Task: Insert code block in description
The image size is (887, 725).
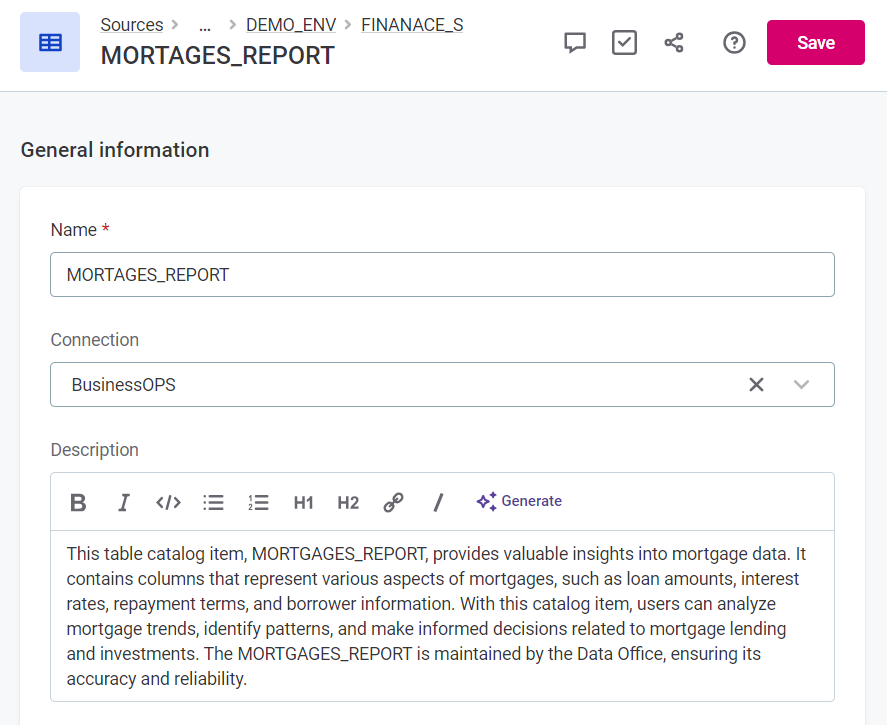Action: (x=168, y=502)
